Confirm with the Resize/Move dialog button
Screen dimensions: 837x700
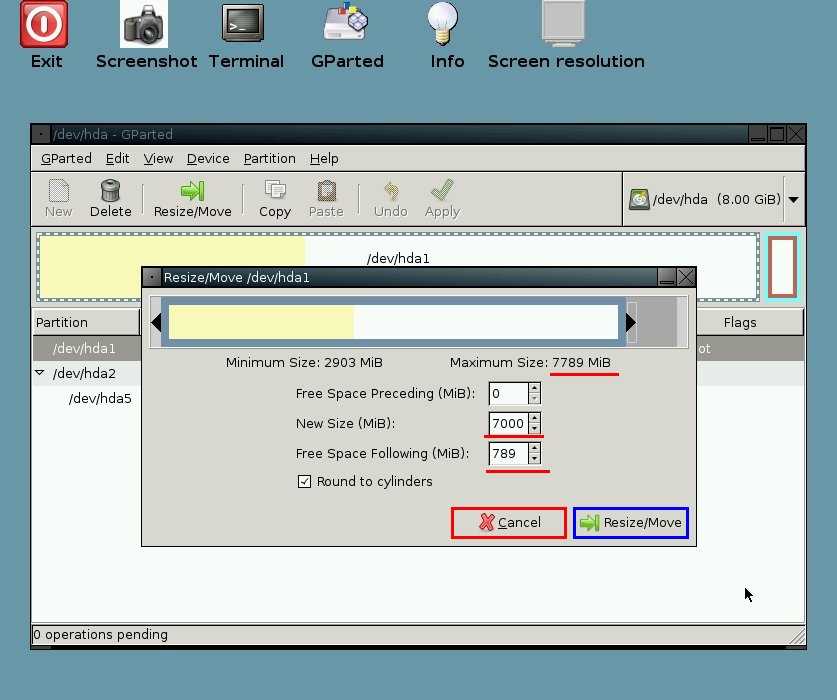[x=631, y=523]
